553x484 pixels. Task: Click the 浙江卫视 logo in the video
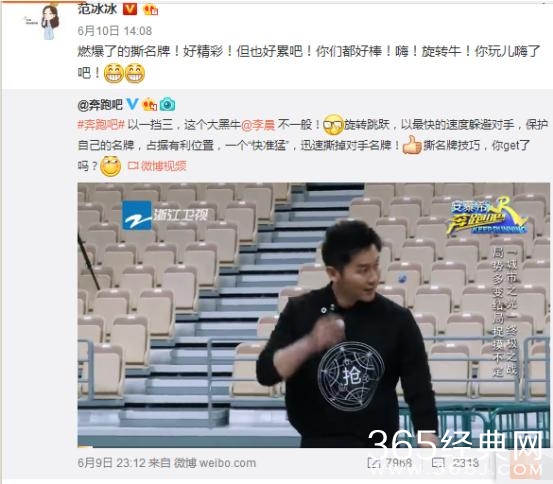coord(165,215)
